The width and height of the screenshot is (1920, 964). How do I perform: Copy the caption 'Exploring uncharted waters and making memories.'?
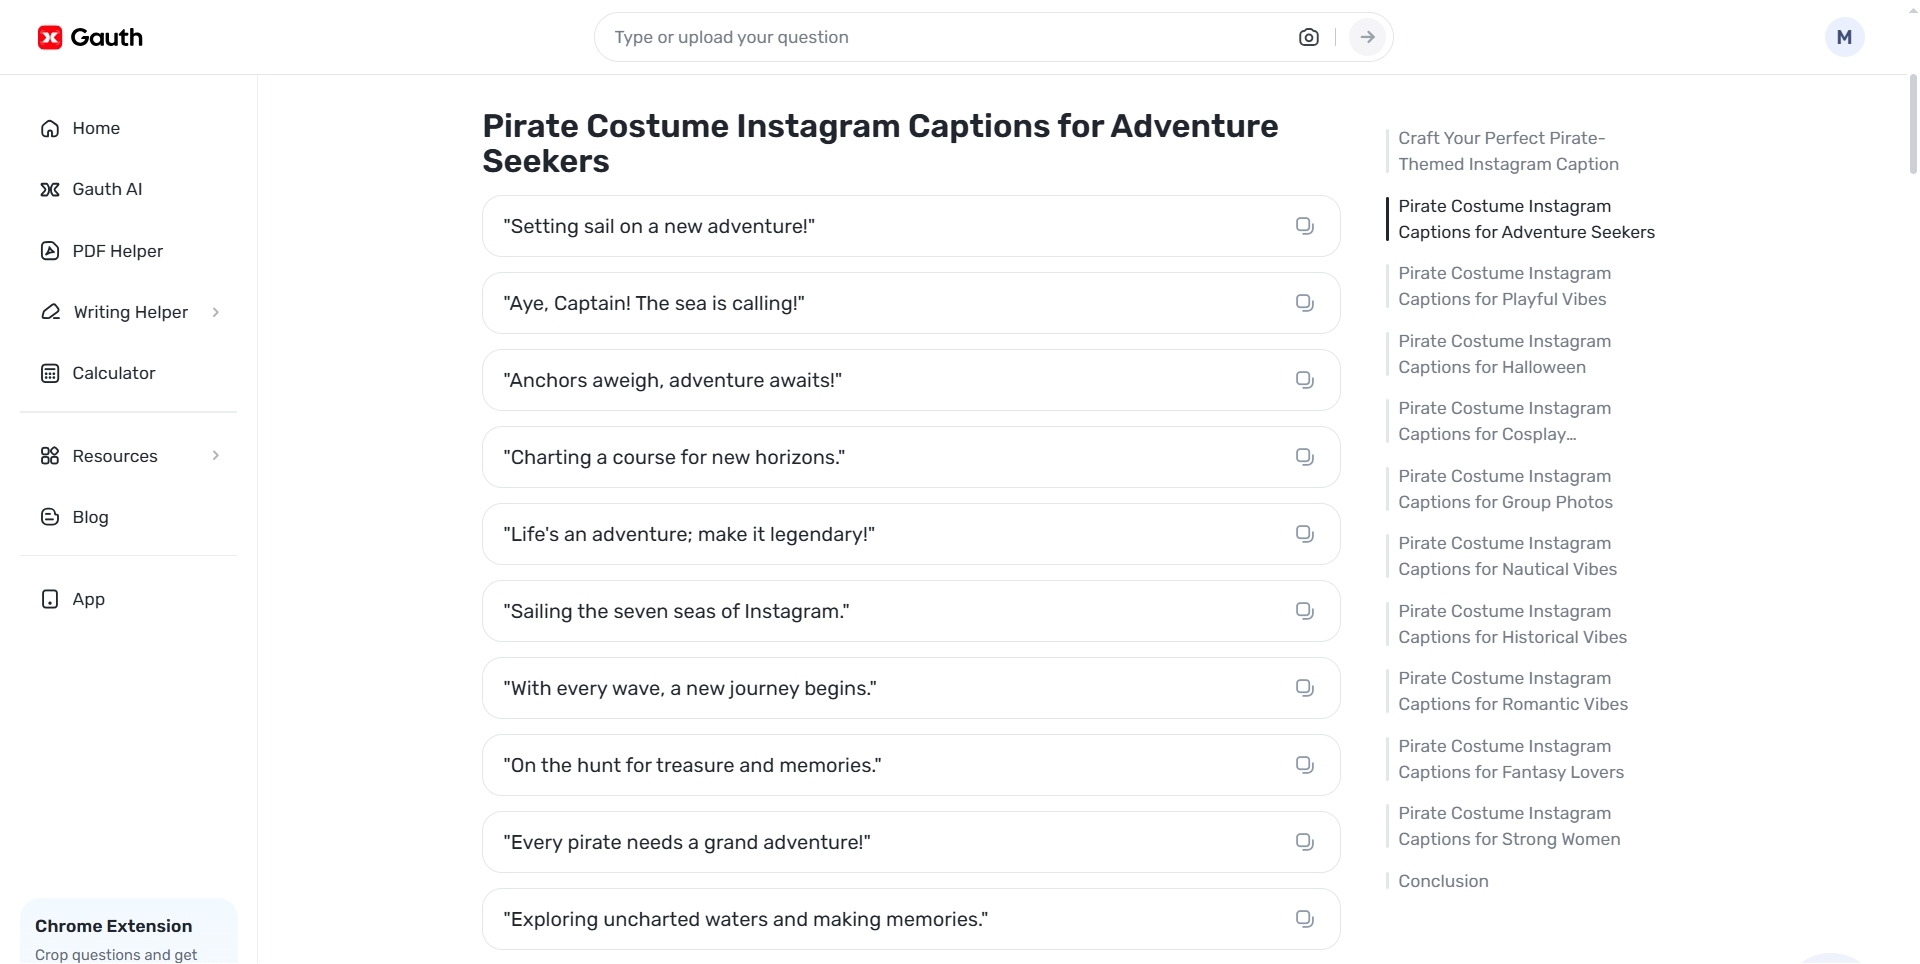(1303, 917)
